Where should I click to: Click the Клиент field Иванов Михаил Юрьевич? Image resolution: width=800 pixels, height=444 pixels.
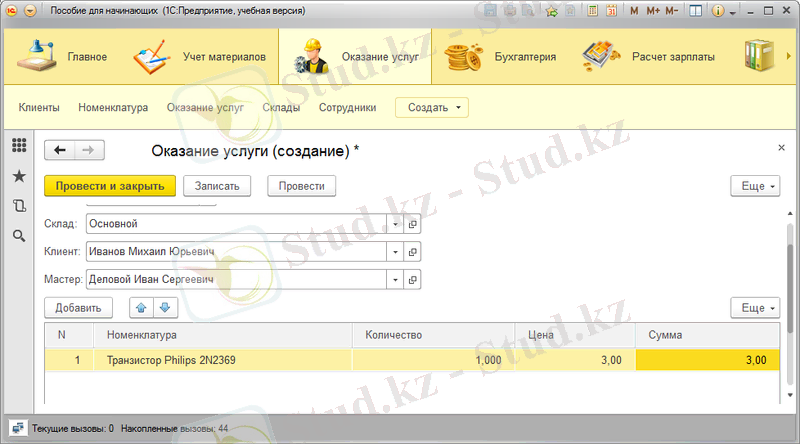[236, 252]
